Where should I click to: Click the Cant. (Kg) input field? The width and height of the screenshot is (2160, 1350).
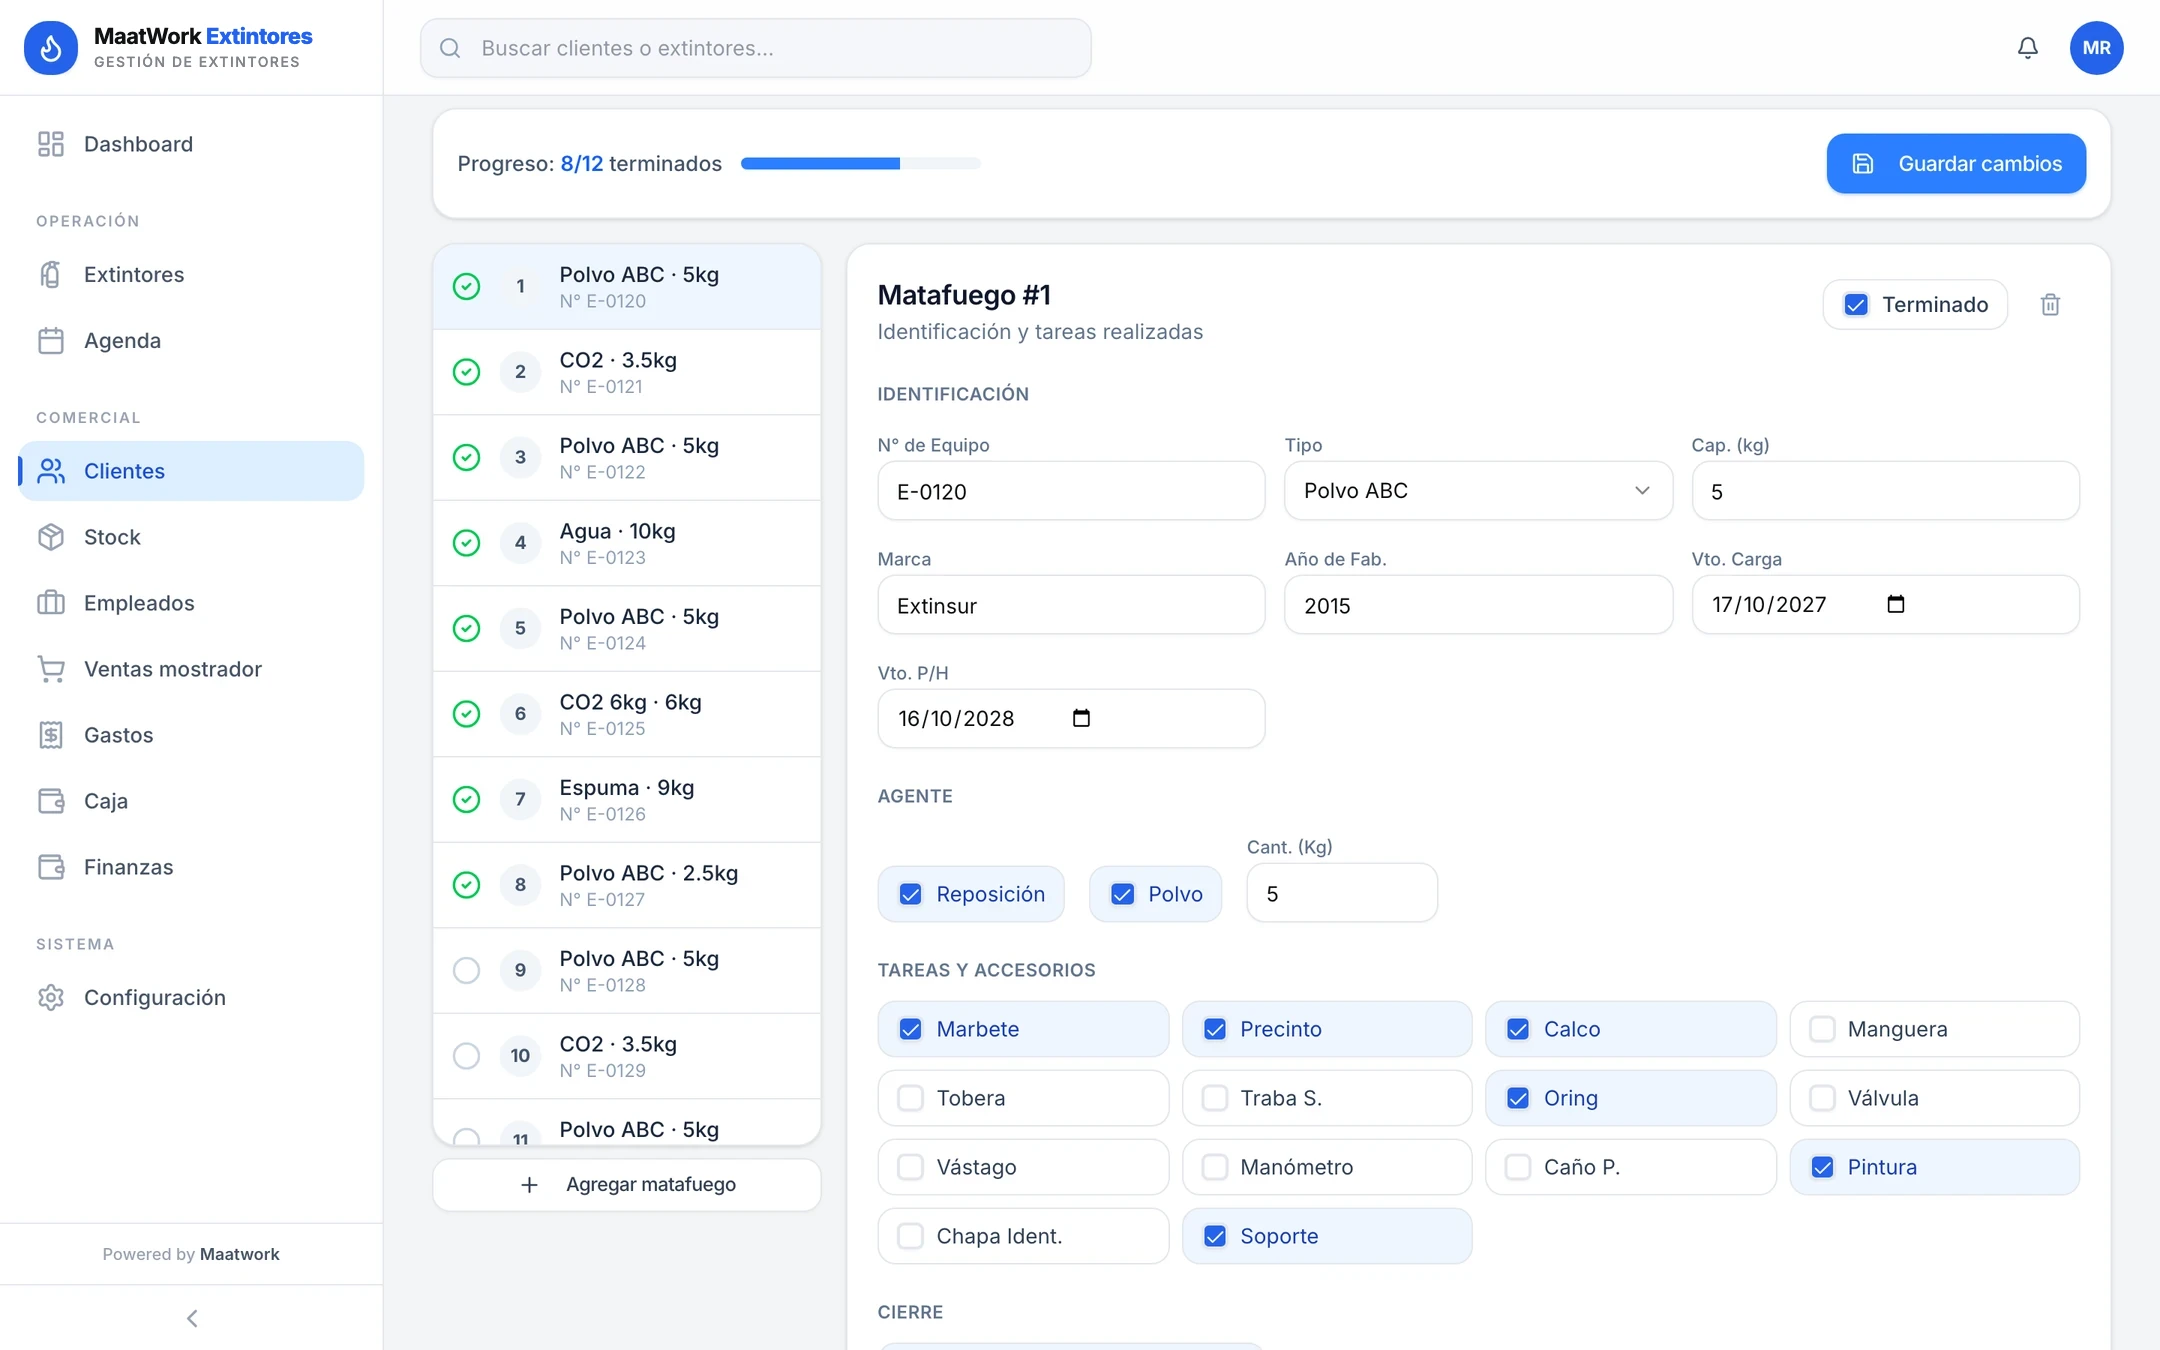pyautogui.click(x=1342, y=893)
